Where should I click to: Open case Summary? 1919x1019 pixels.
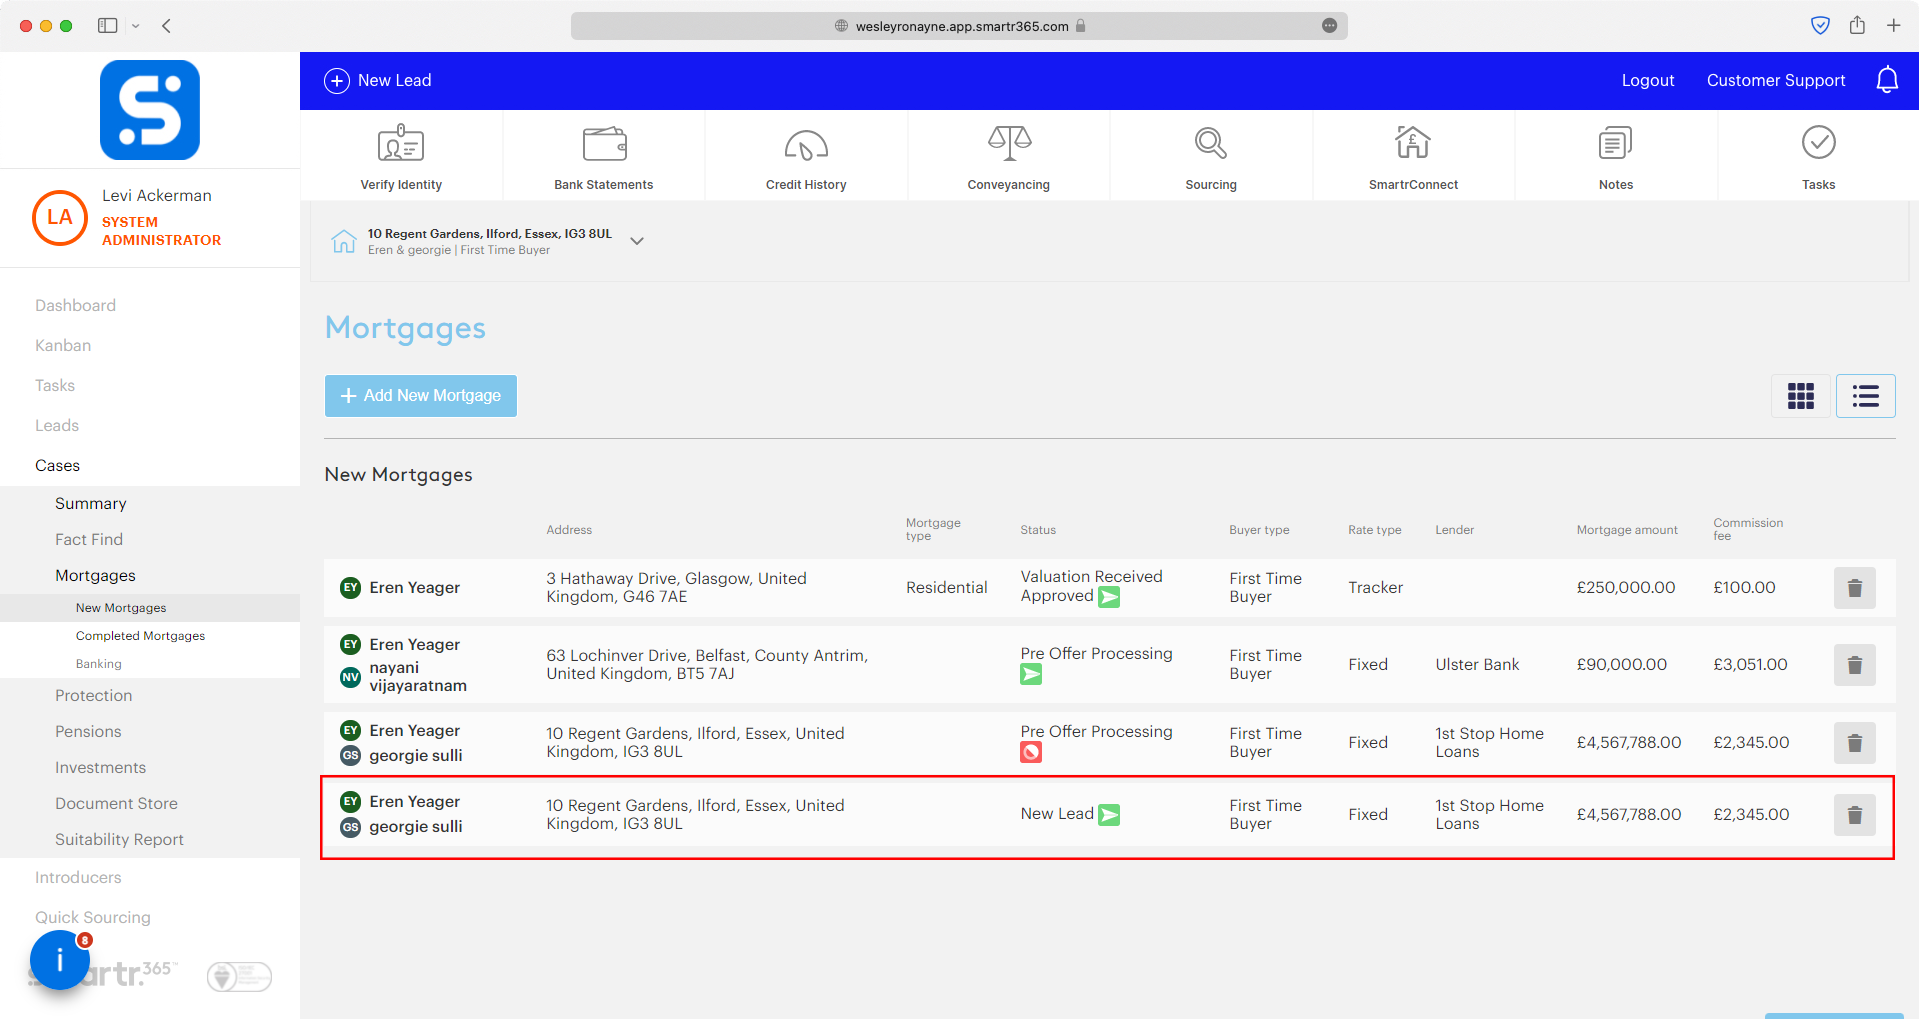(x=91, y=504)
